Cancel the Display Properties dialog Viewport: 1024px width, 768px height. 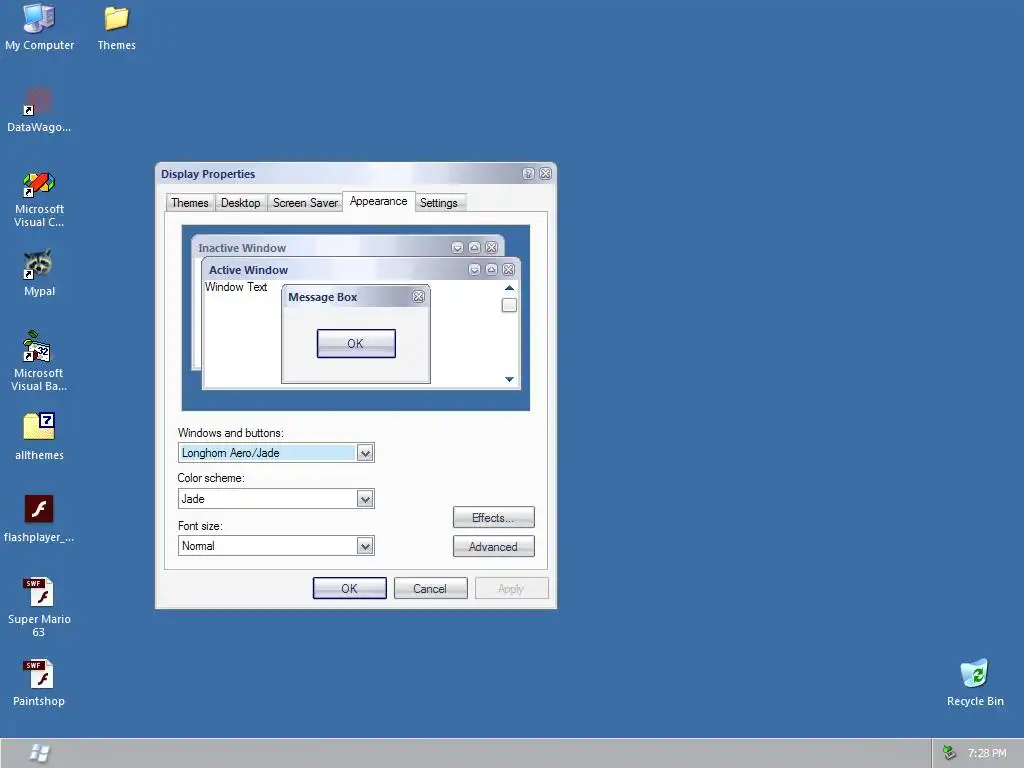click(x=430, y=588)
